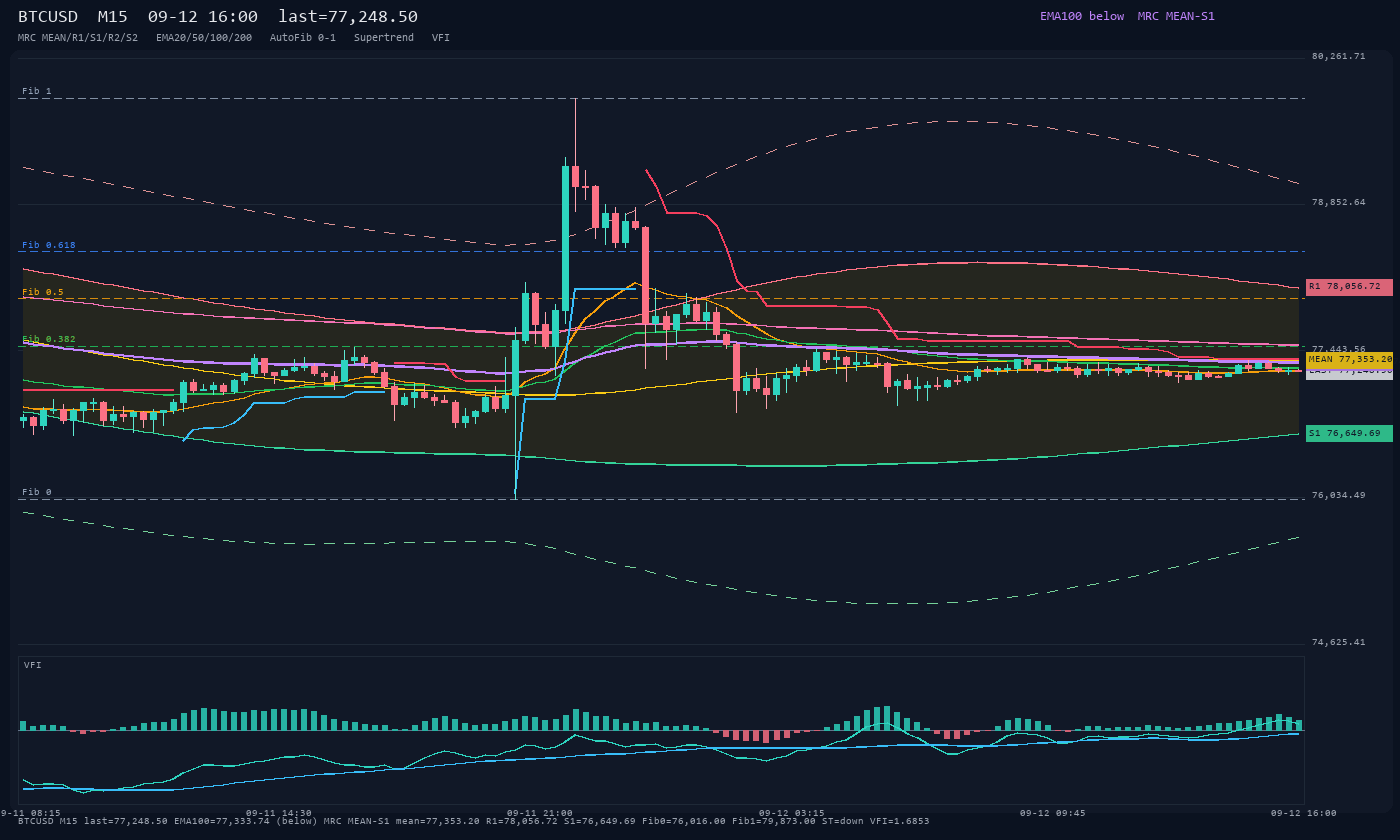
Task: Click the BTCUSD symbol in the header
Action: 48,17
